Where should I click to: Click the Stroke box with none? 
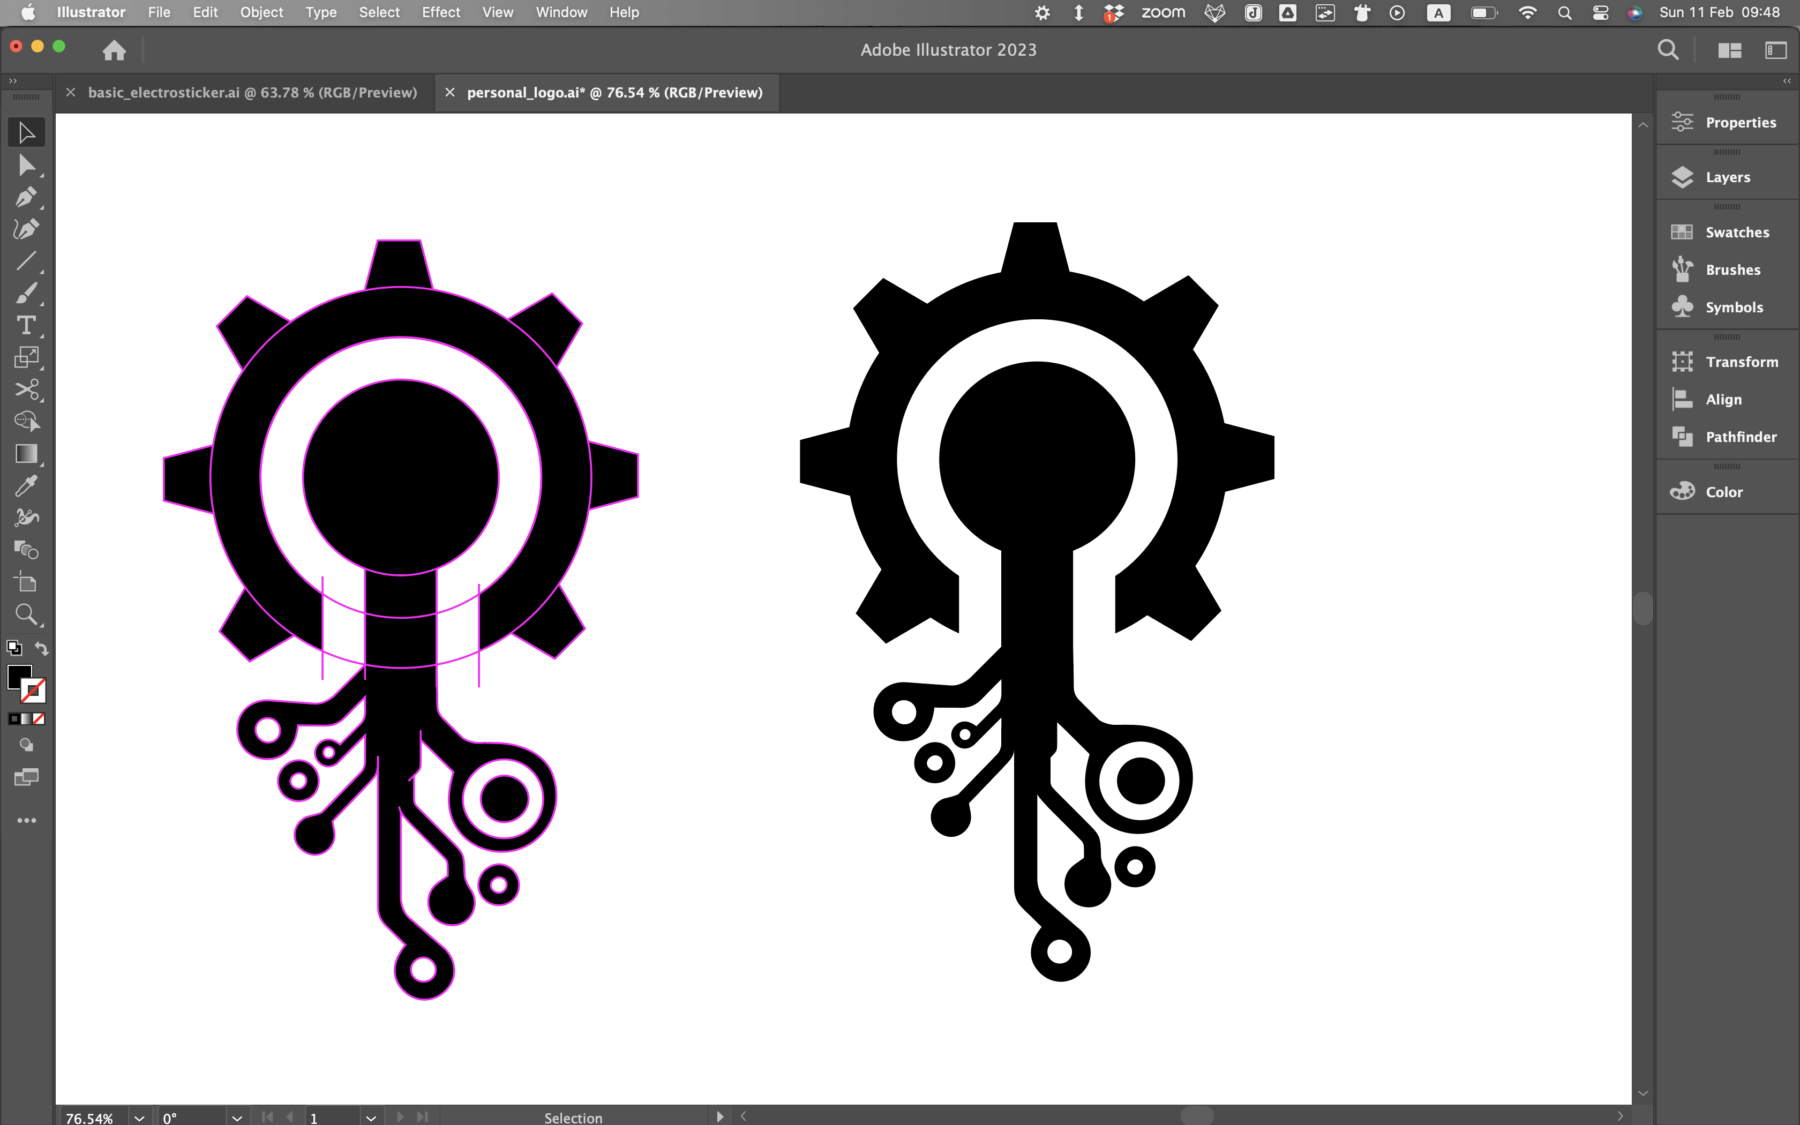pyautogui.click(x=35, y=691)
